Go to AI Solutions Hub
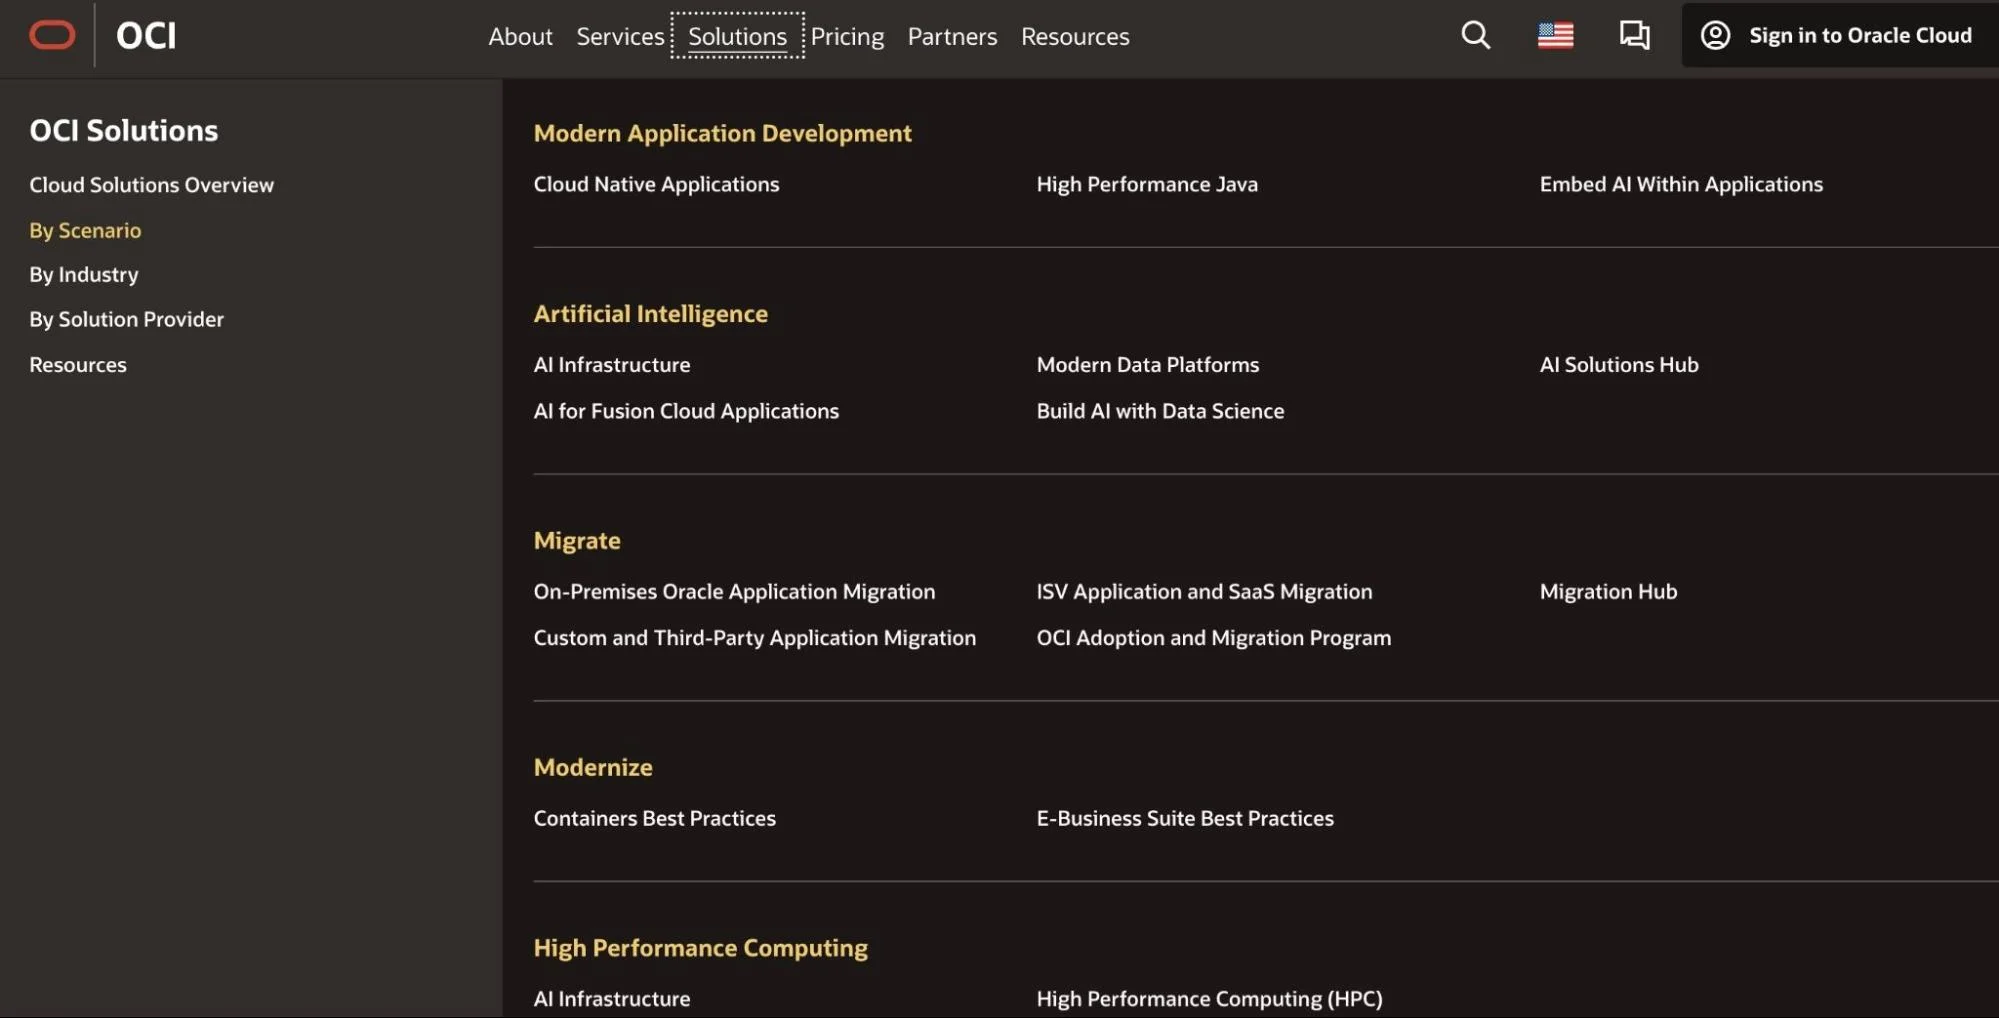 pyautogui.click(x=1618, y=365)
